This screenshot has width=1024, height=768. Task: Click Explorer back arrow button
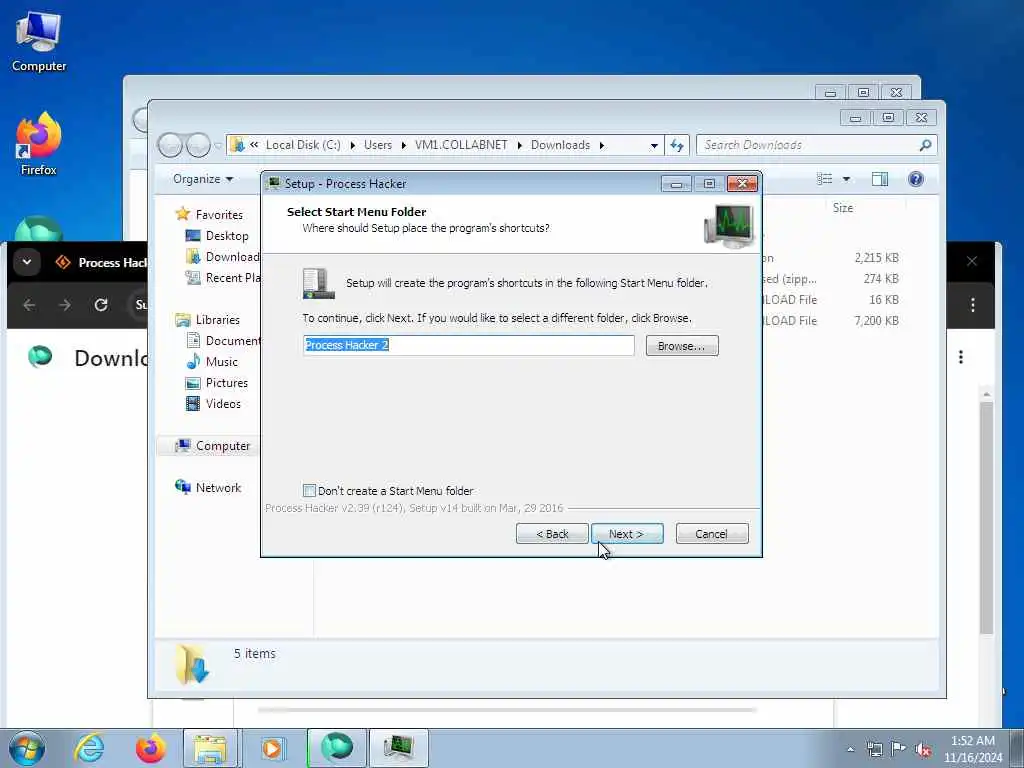[x=170, y=145]
